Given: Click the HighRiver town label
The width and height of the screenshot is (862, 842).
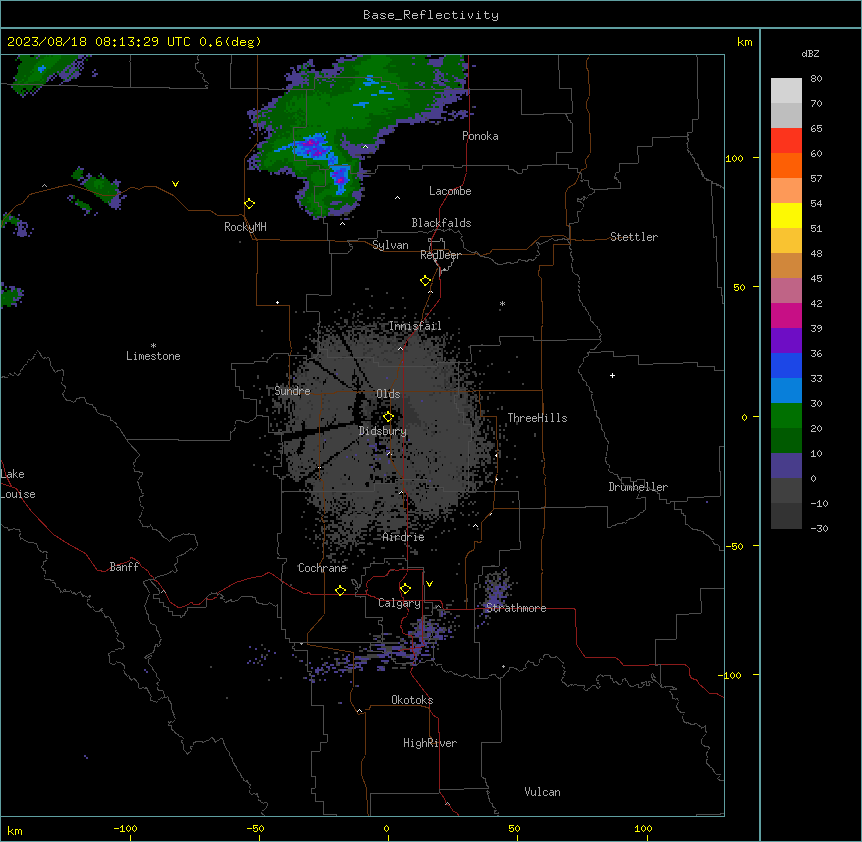Looking at the screenshot, I should point(430,743).
